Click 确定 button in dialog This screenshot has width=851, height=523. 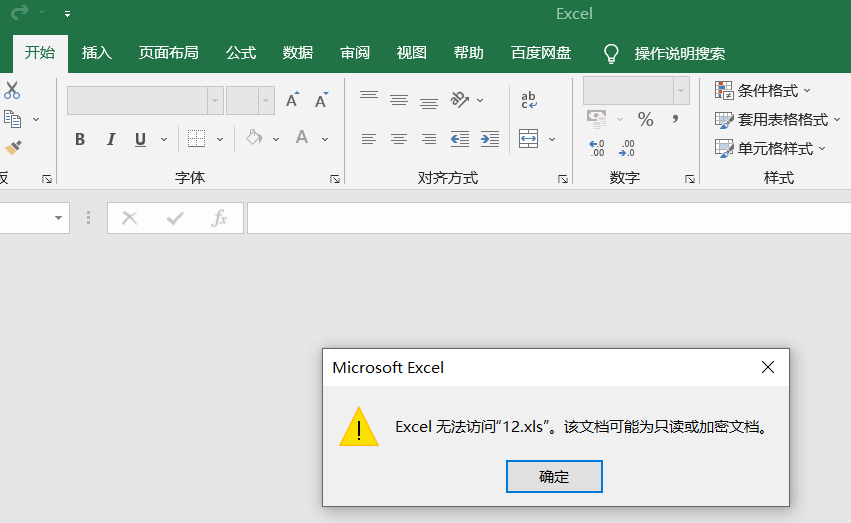tap(554, 476)
